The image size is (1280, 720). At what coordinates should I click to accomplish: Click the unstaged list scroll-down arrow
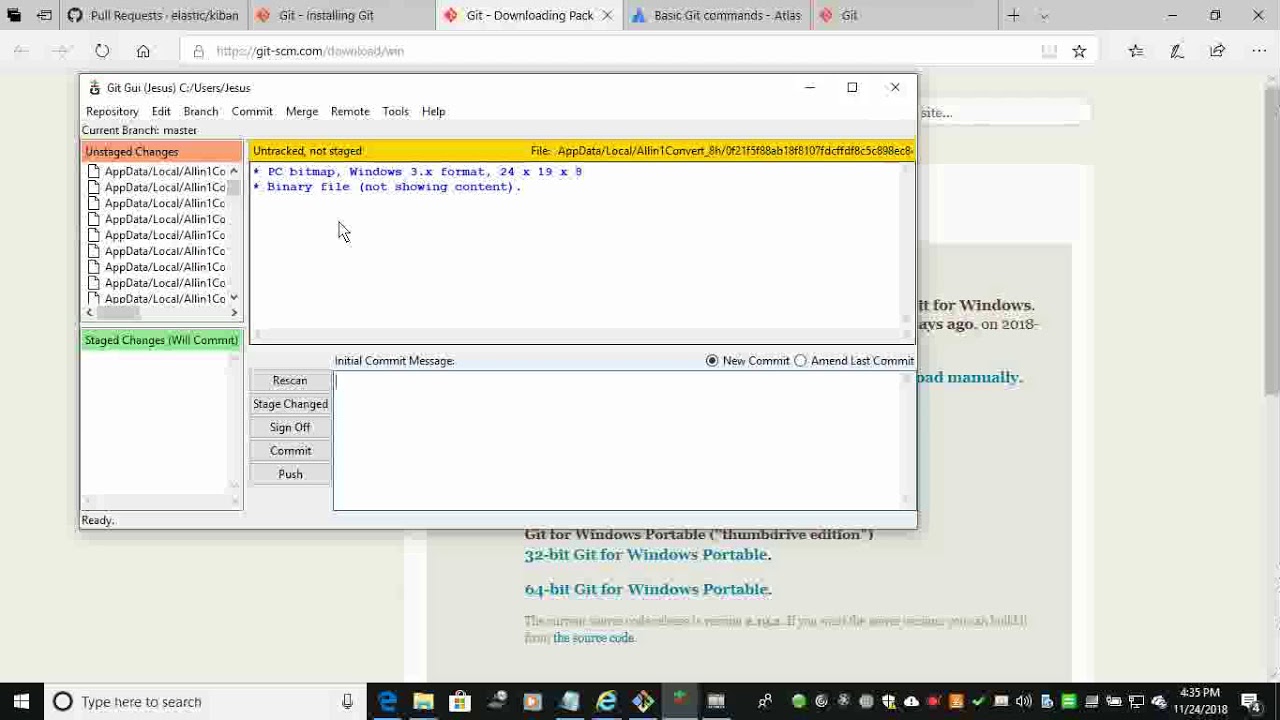(x=234, y=298)
